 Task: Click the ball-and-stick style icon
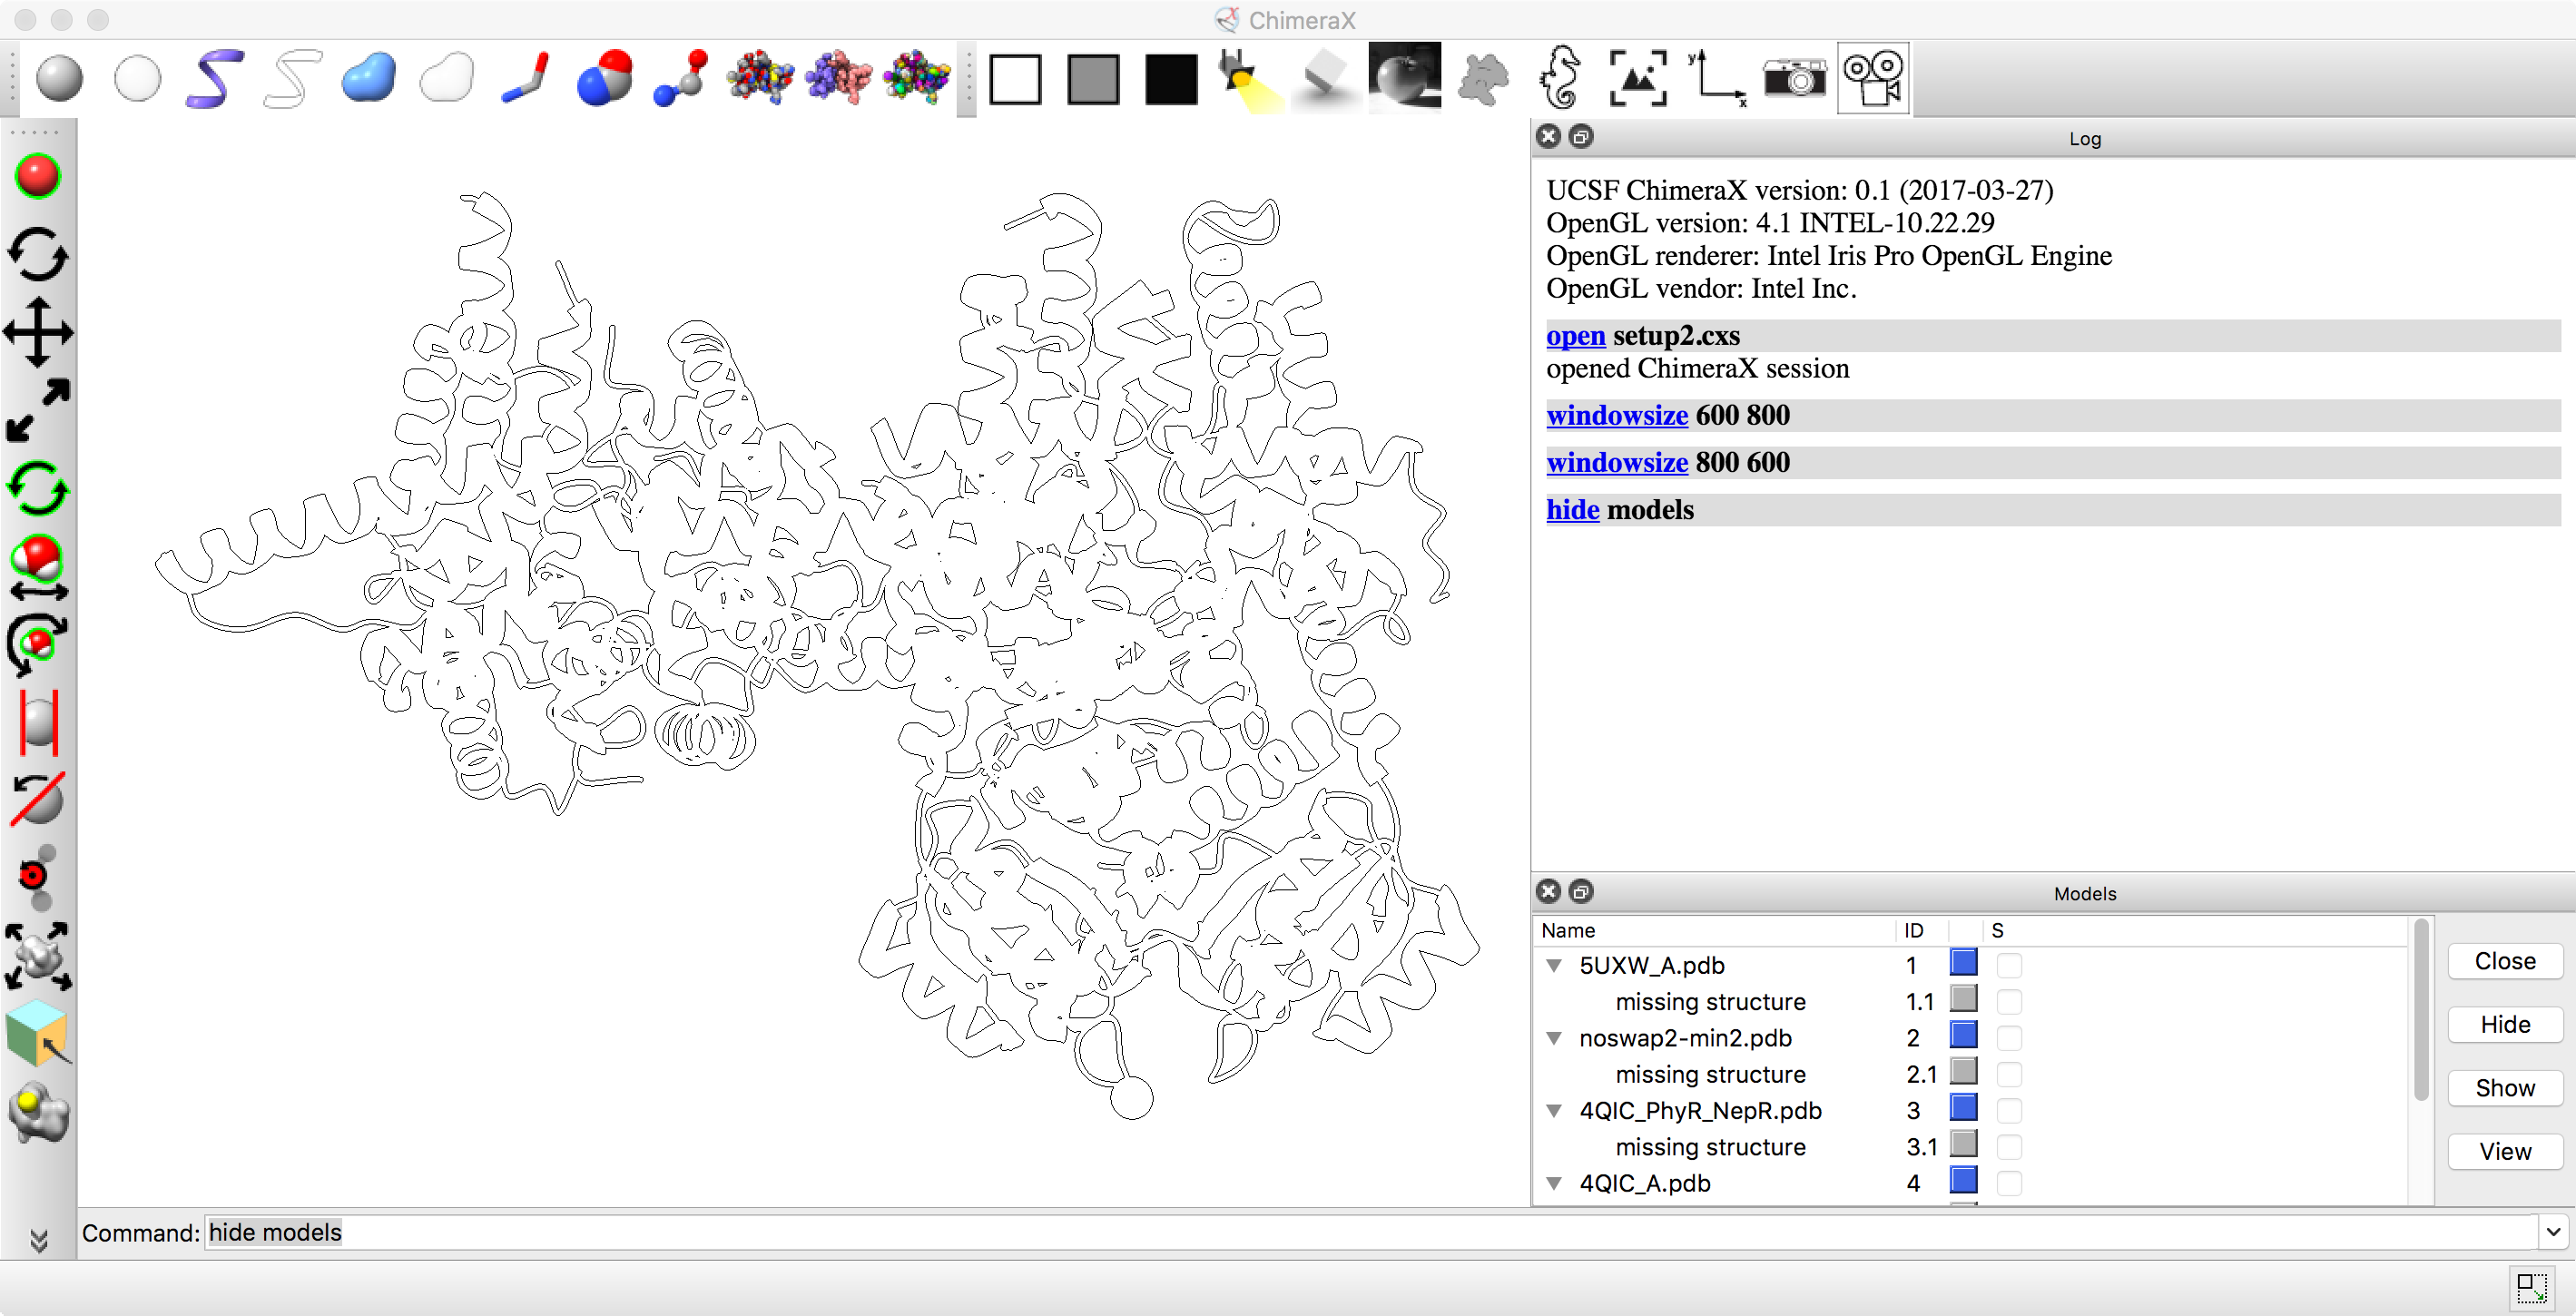[682, 78]
